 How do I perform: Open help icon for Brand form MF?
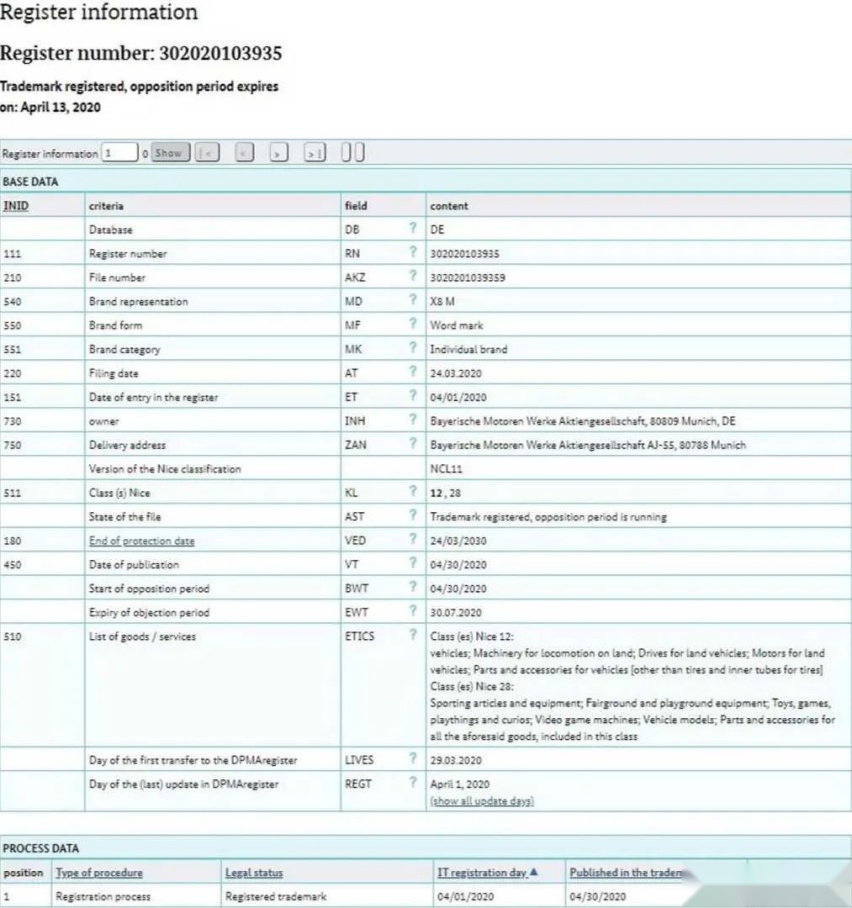click(412, 323)
